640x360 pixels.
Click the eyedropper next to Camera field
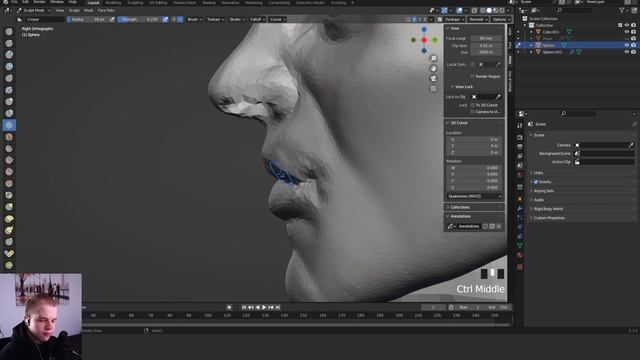pyautogui.click(x=631, y=145)
